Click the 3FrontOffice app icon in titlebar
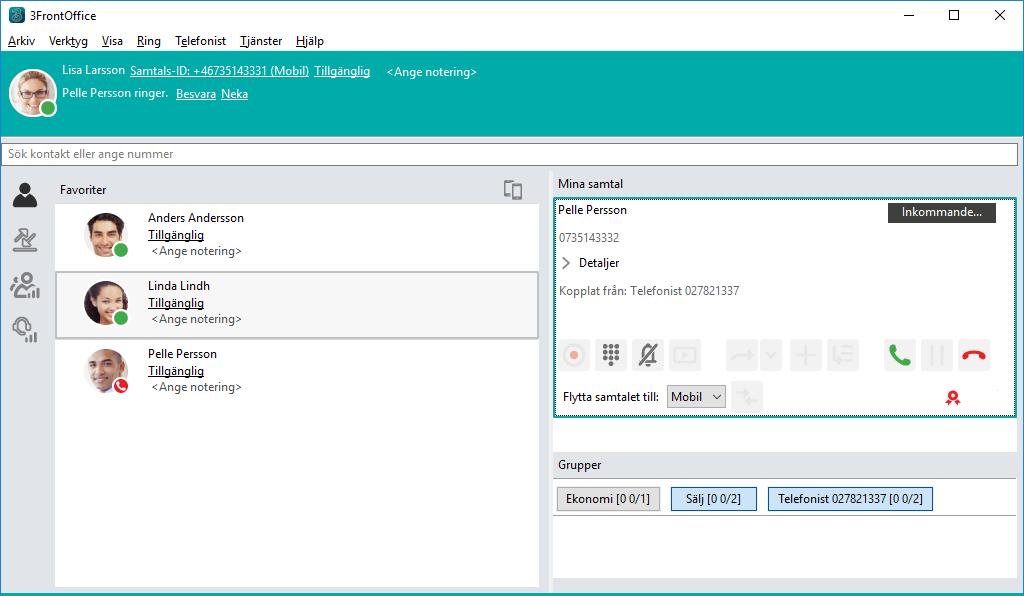This screenshot has width=1024, height=596. point(17,15)
